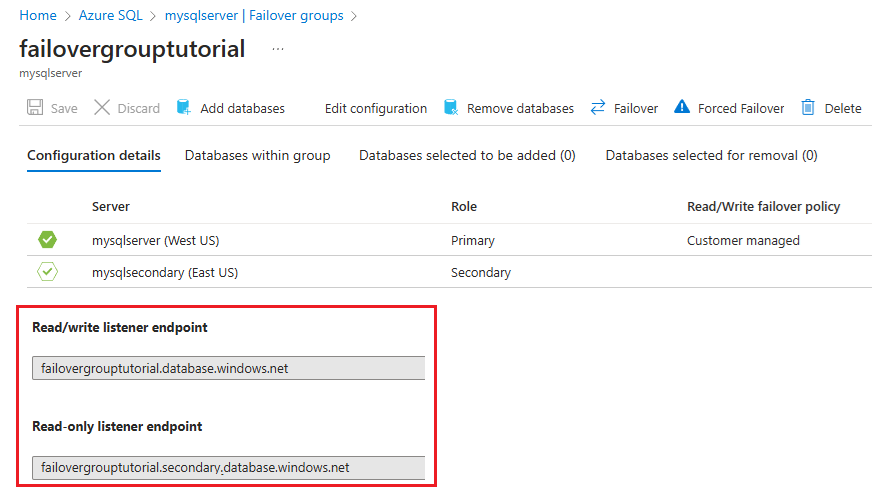This screenshot has height=492, width=872.
Task: Open the ellipsis more options menu
Action: 277,49
